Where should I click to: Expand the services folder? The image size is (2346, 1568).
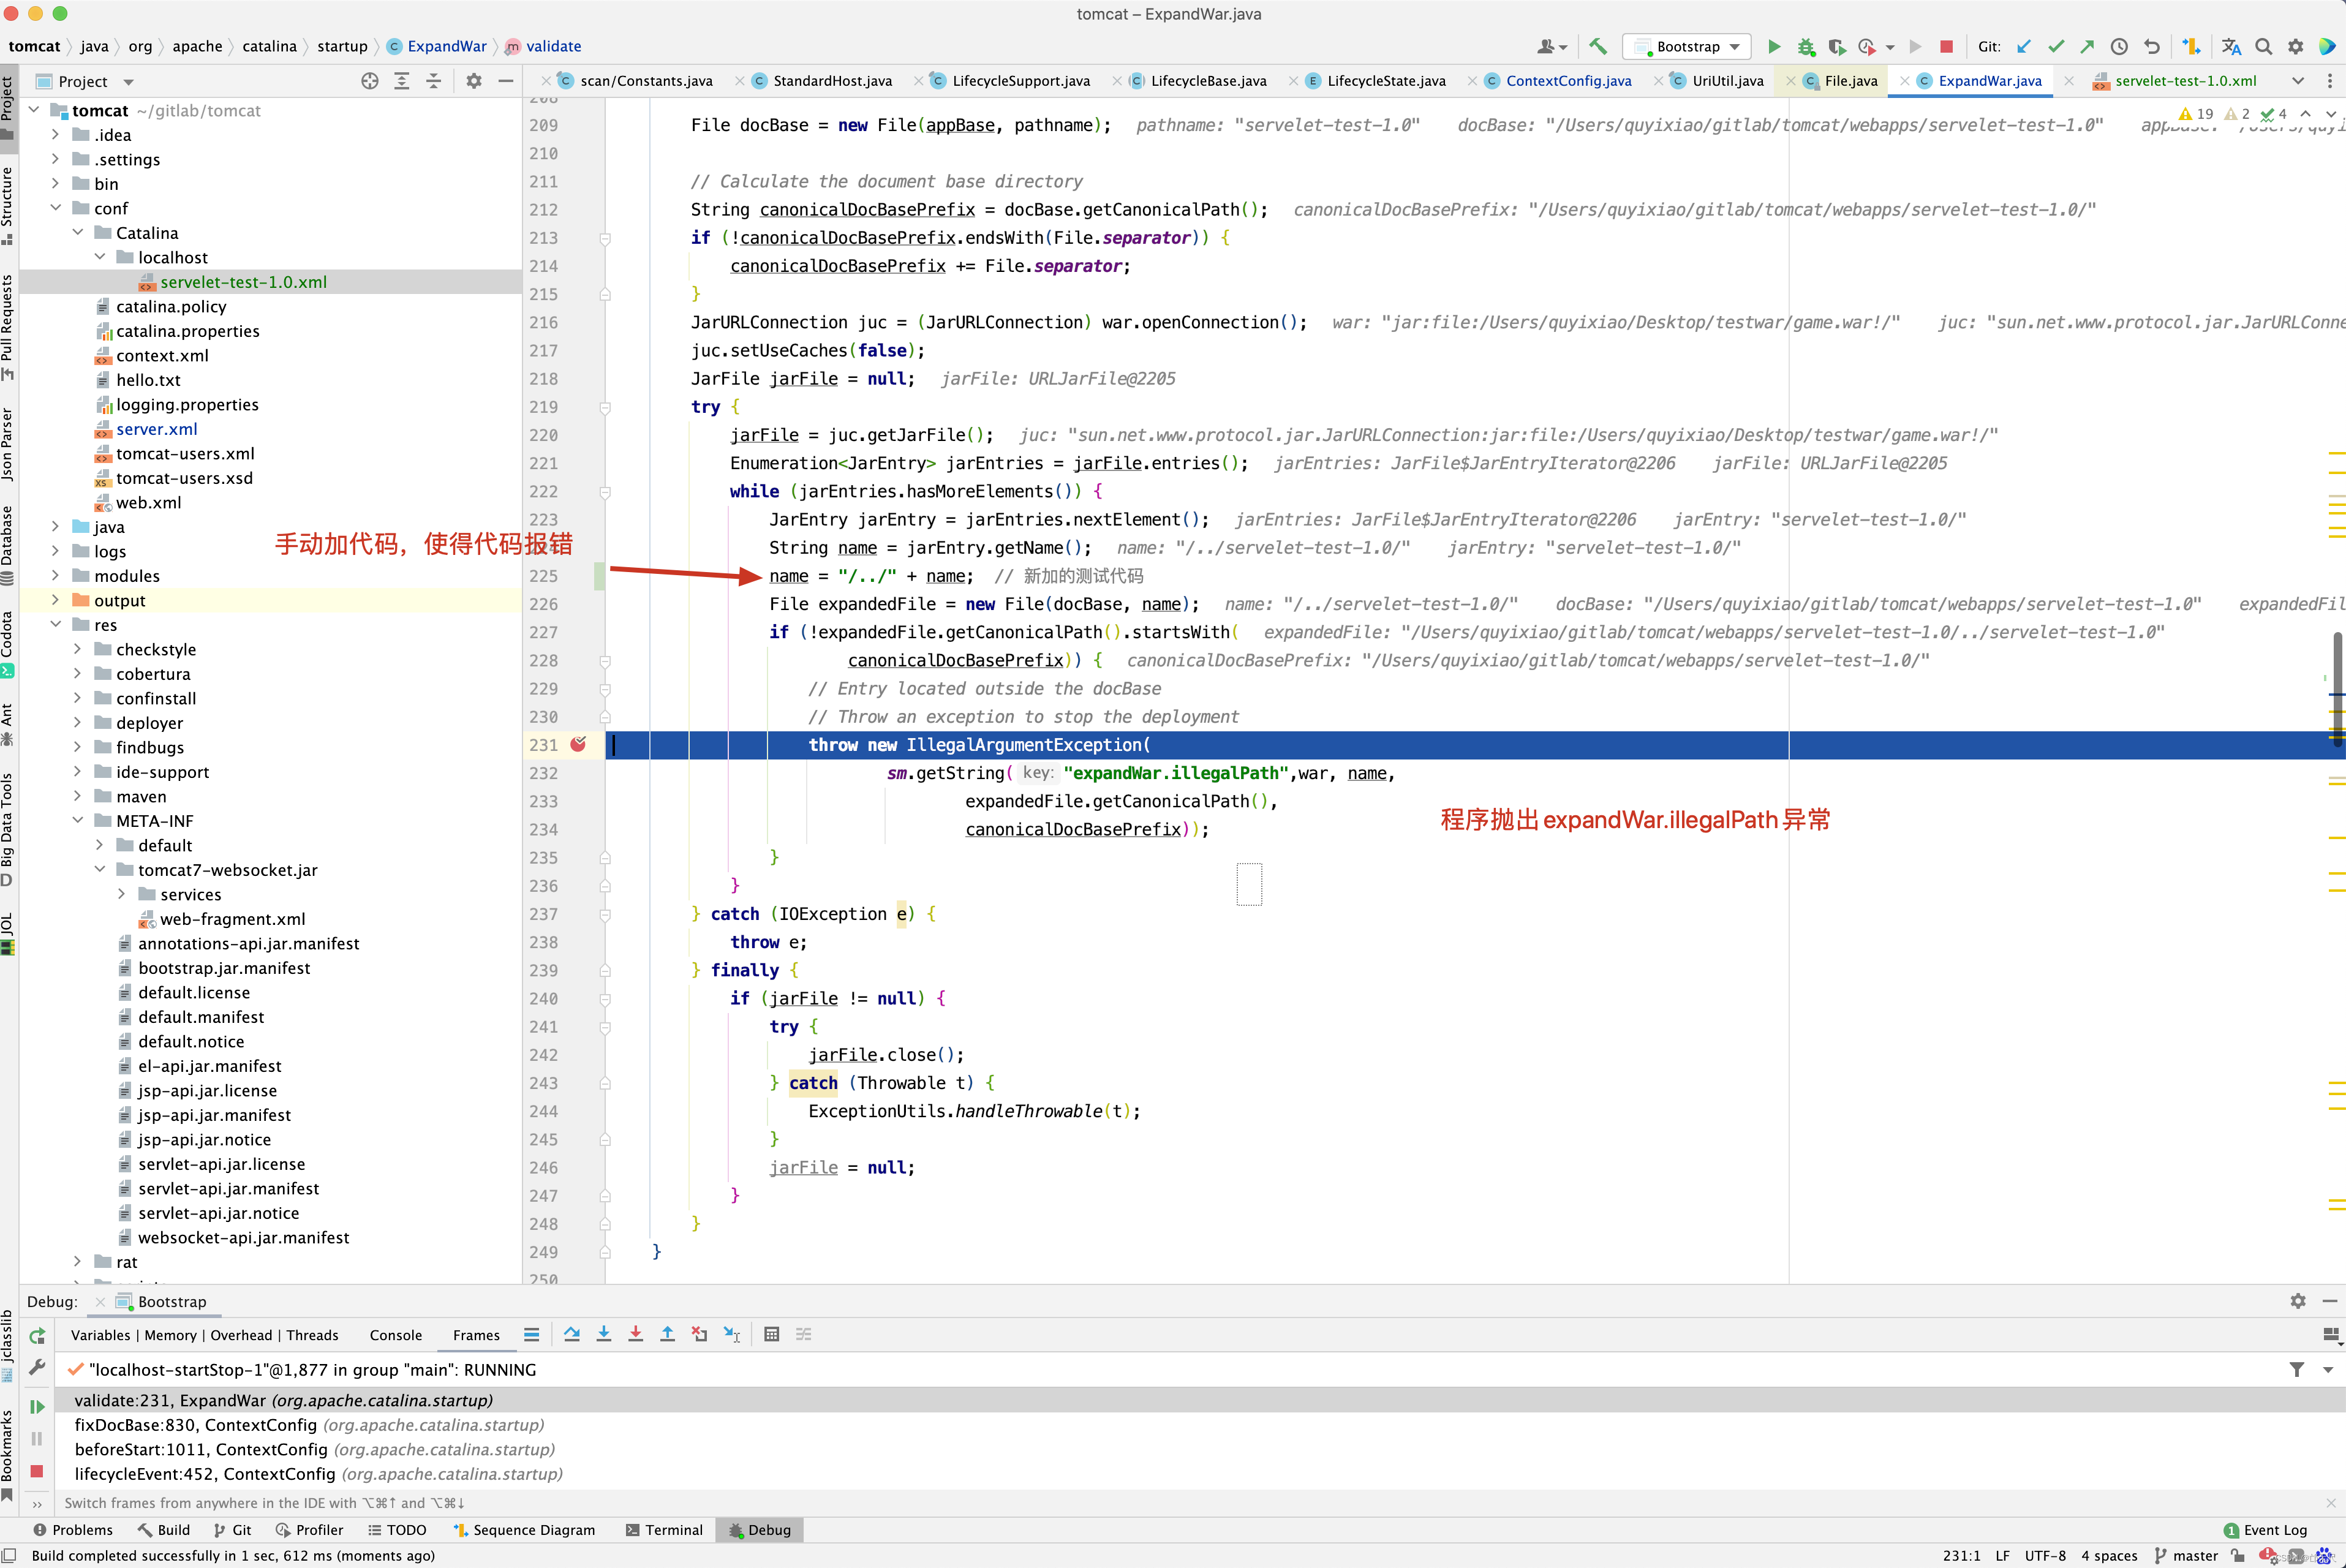coord(122,894)
